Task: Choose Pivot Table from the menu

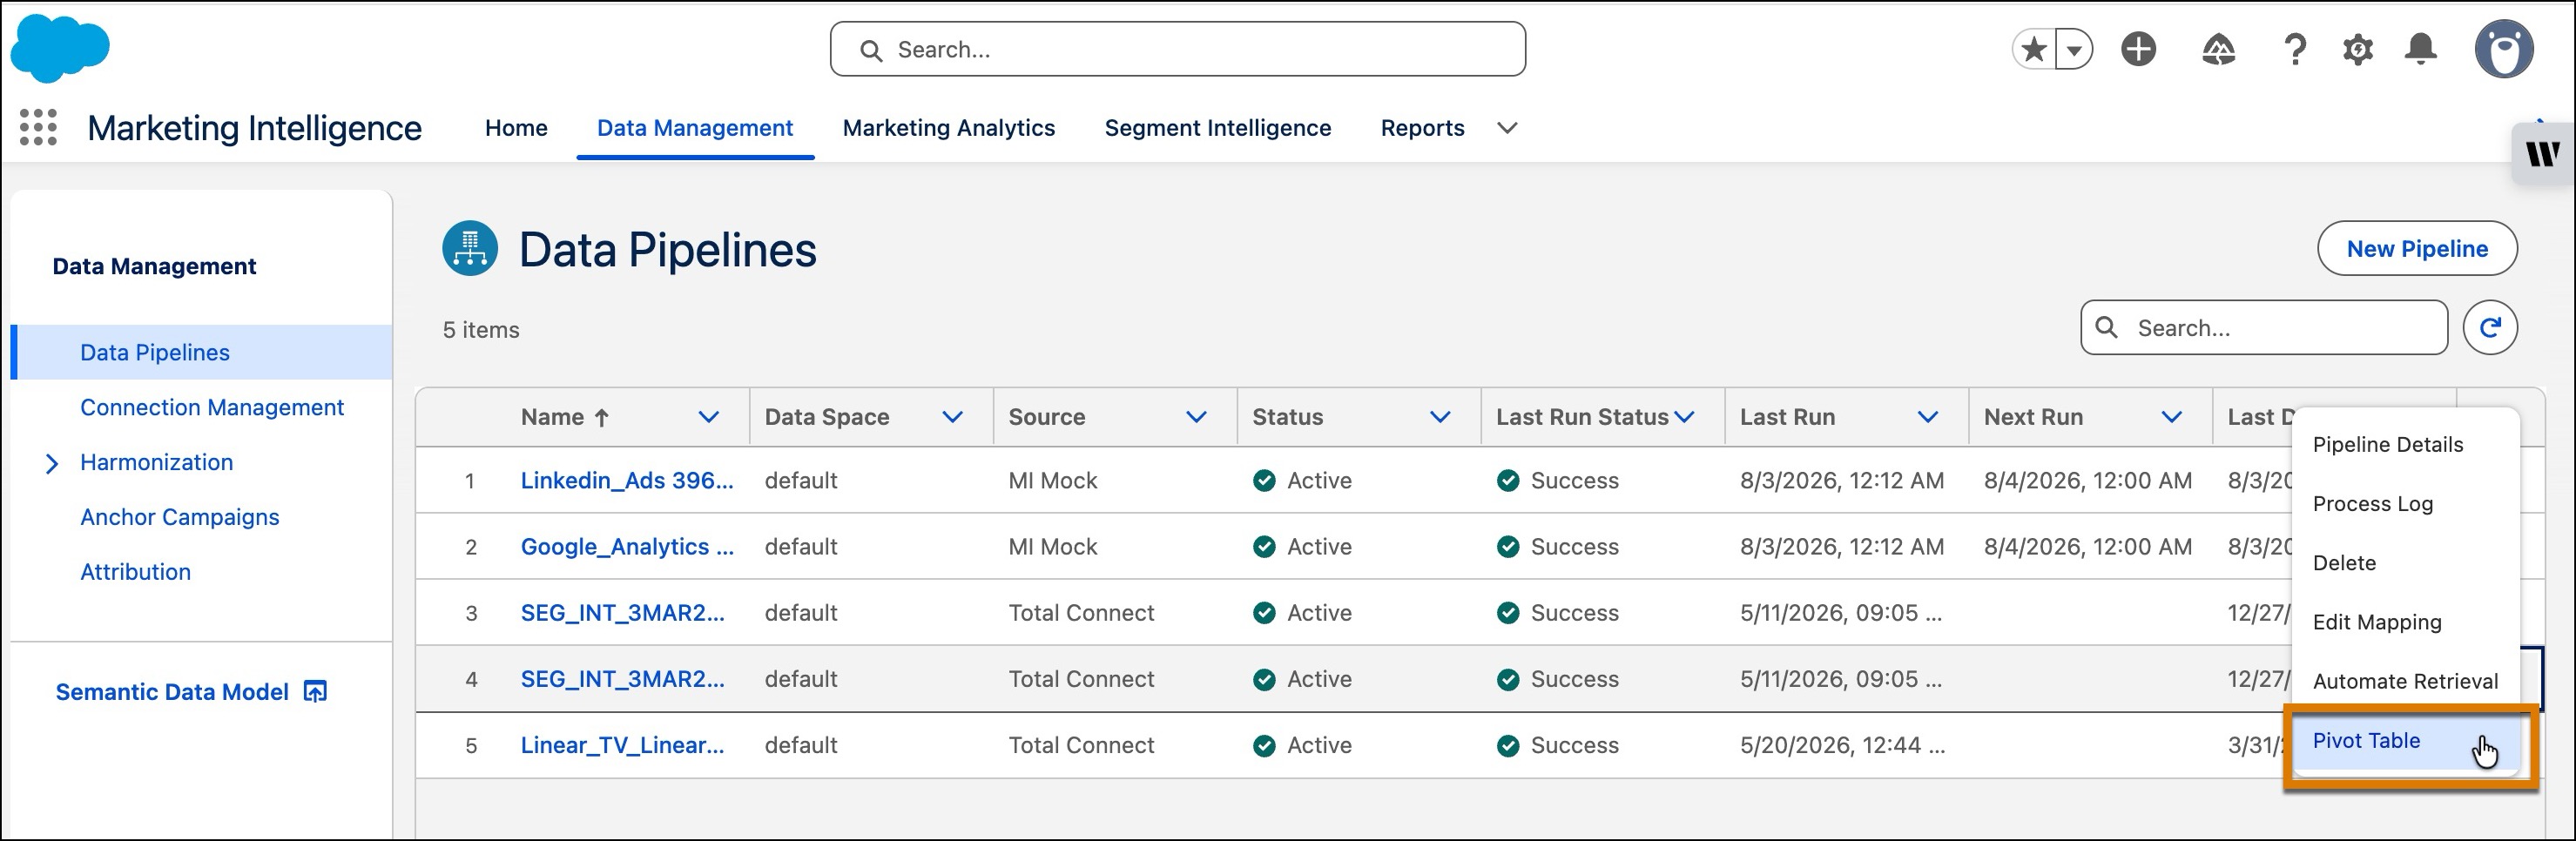Action: click(x=2405, y=741)
